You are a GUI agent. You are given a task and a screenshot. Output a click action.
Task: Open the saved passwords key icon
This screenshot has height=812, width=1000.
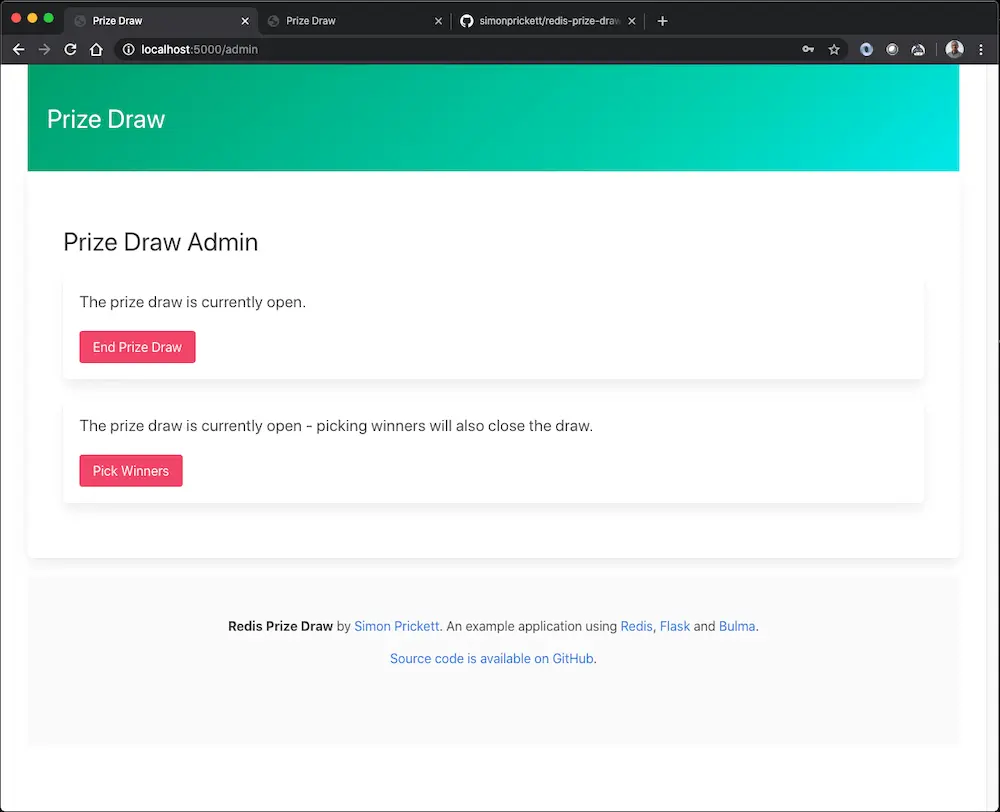click(x=808, y=49)
